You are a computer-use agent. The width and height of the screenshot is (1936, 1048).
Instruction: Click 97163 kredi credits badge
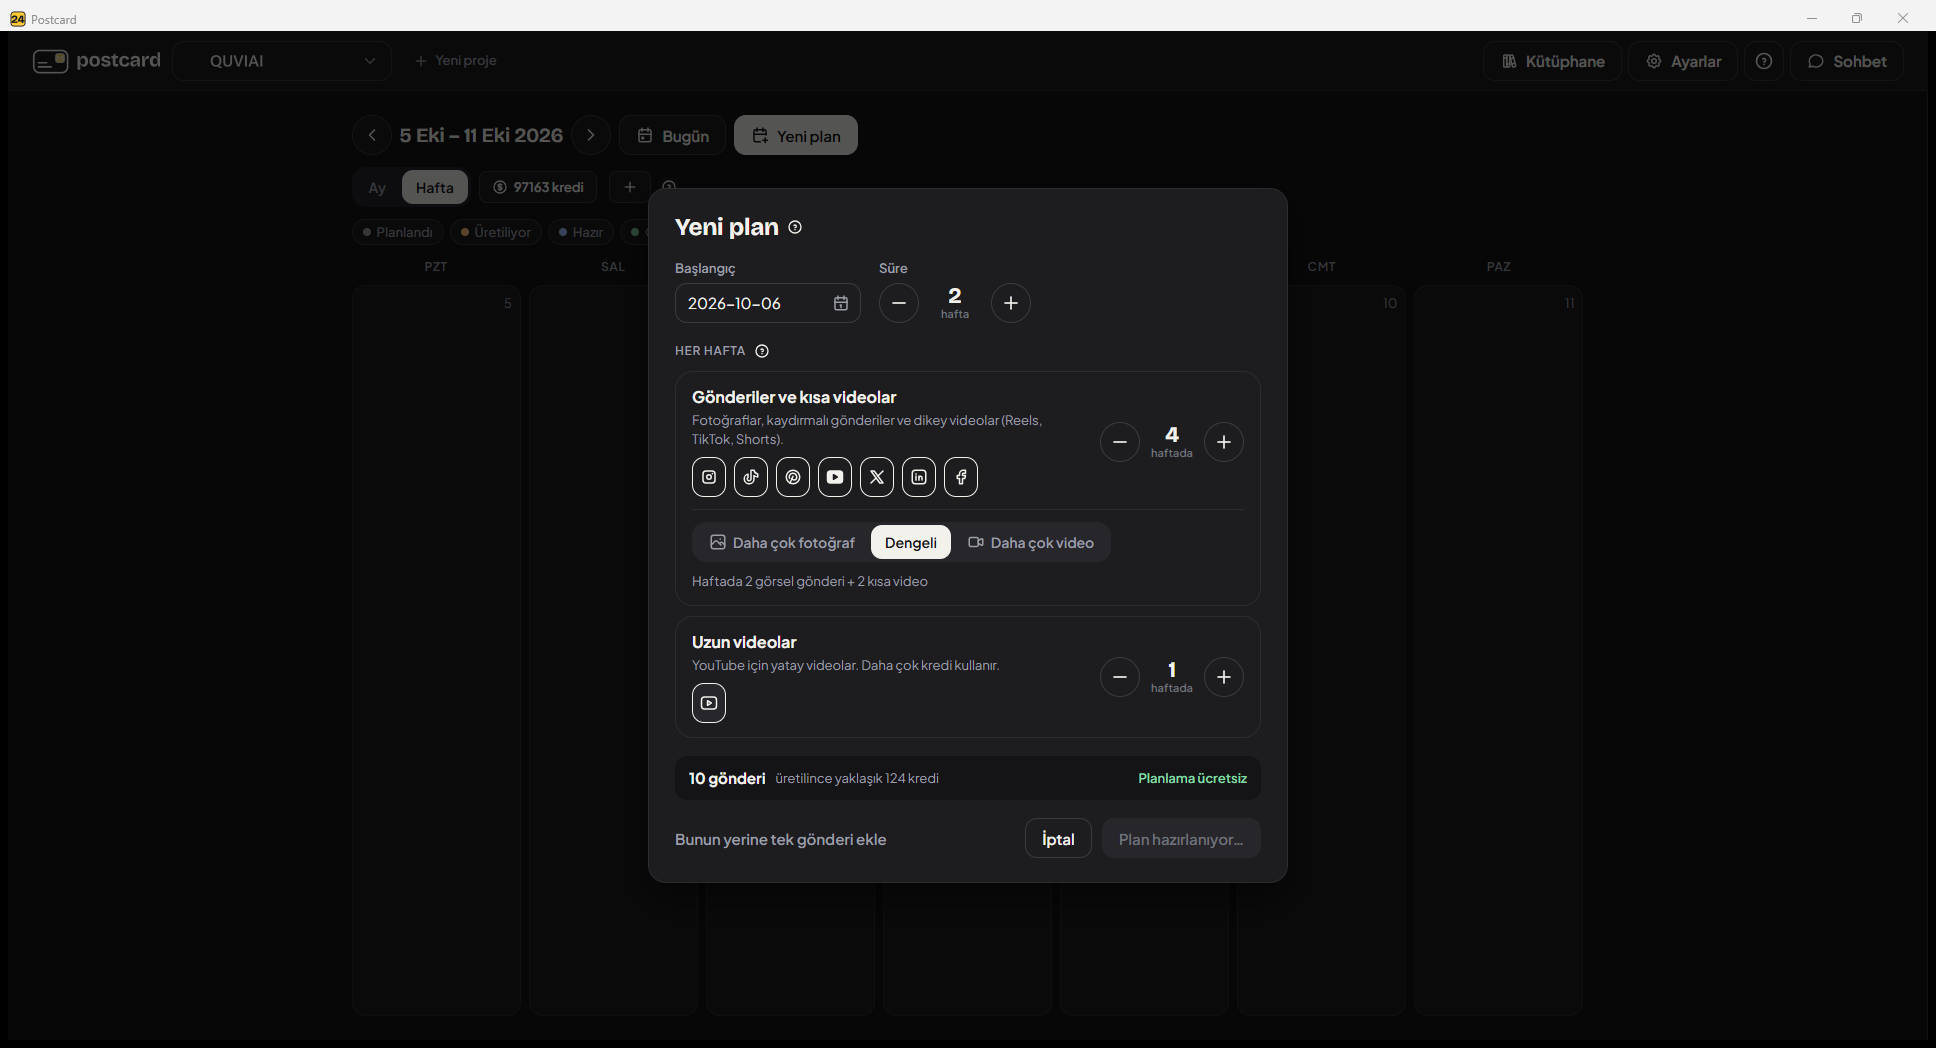[x=538, y=187]
